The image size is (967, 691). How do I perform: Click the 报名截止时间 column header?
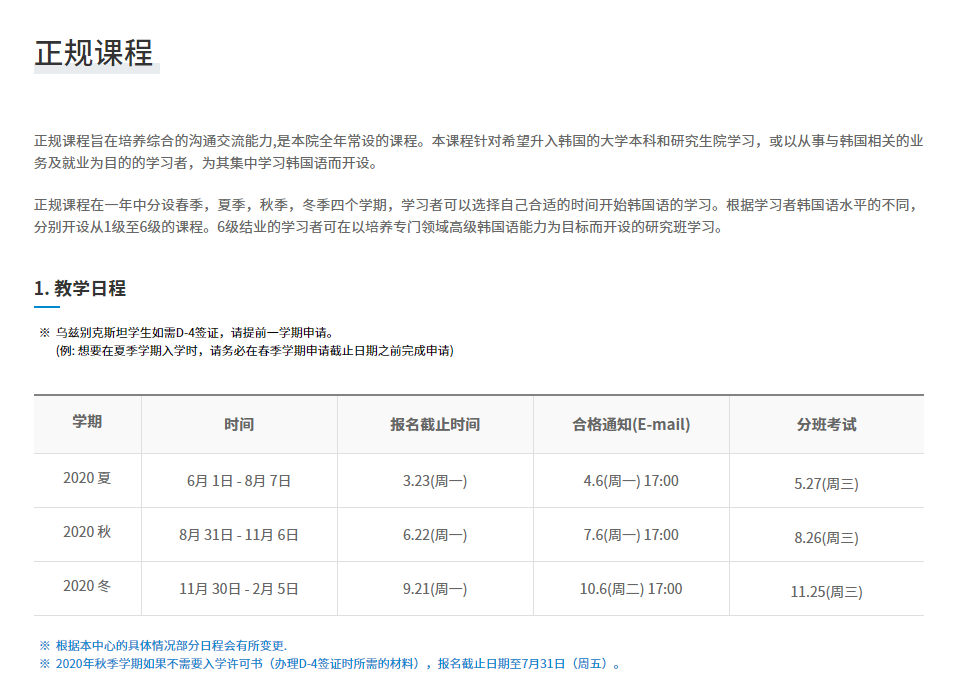435,424
